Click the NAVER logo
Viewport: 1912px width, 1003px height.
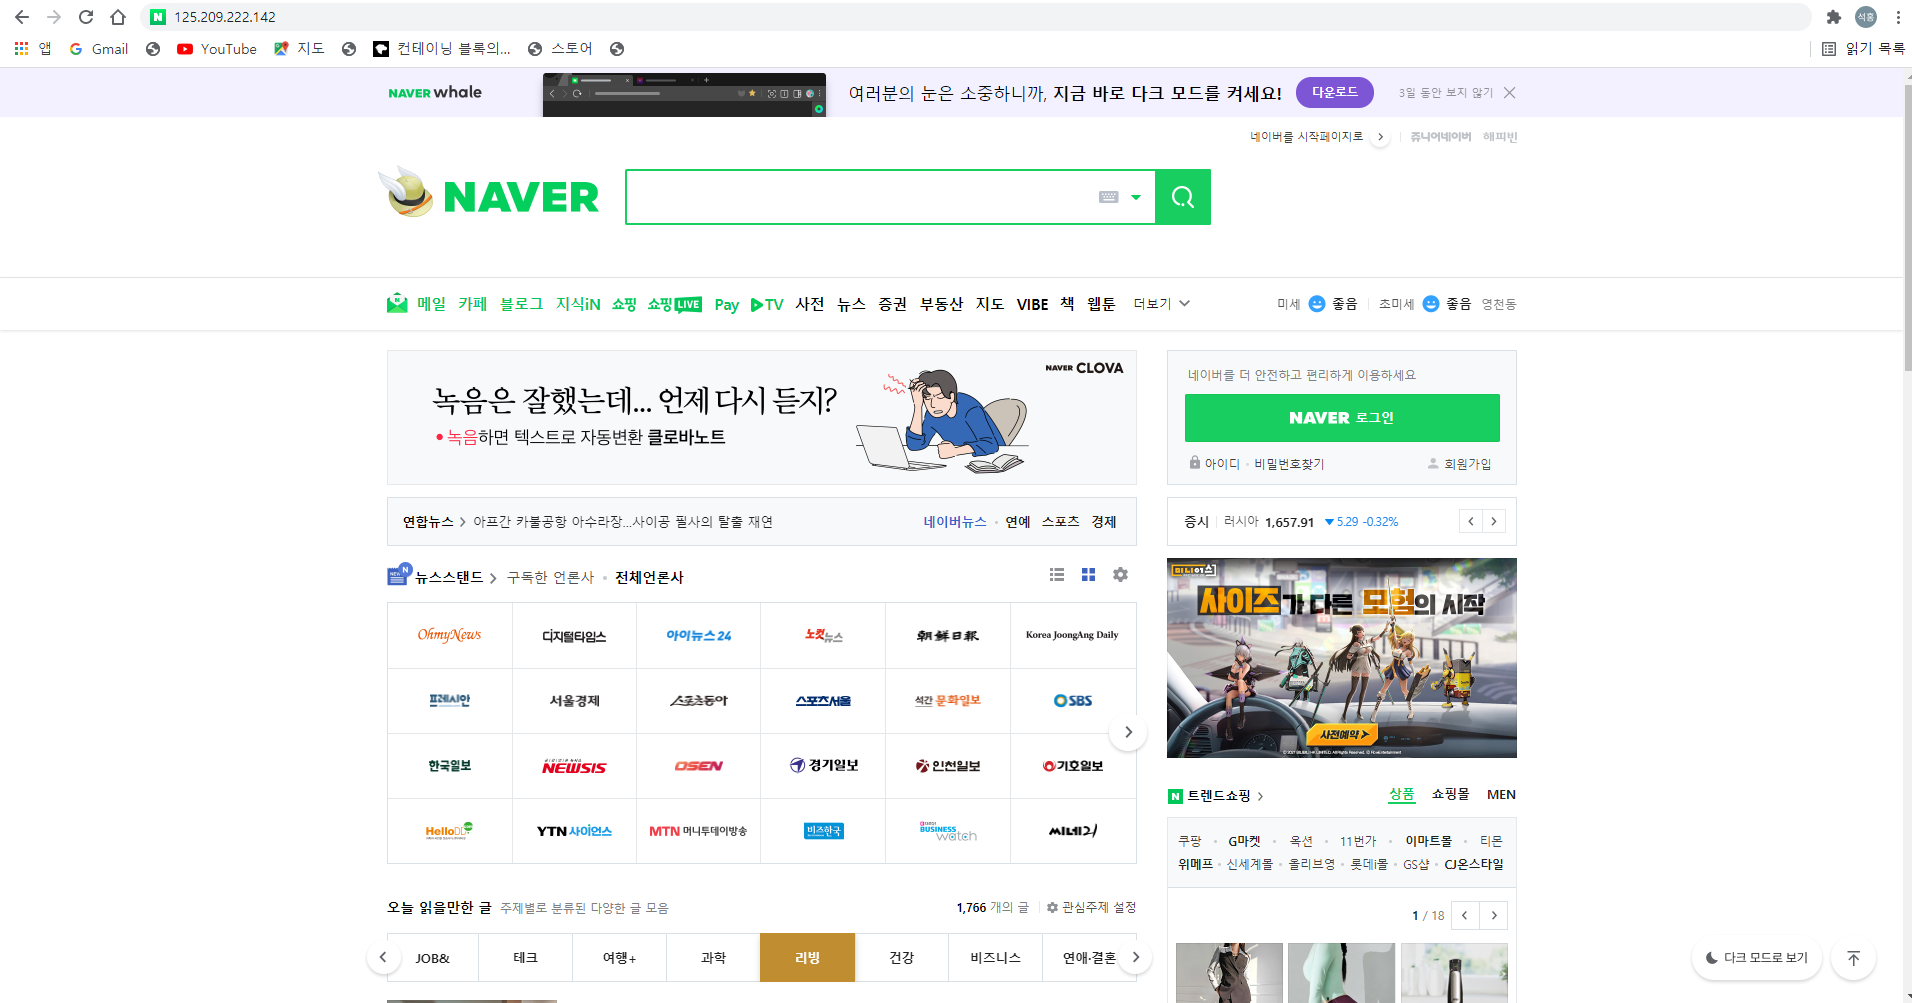pos(520,197)
